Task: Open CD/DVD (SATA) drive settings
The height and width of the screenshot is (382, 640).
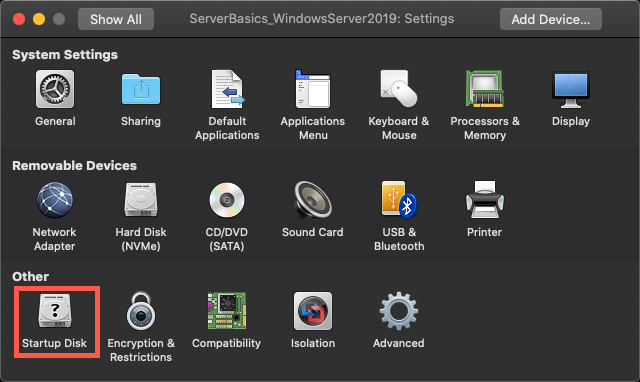Action: [227, 200]
